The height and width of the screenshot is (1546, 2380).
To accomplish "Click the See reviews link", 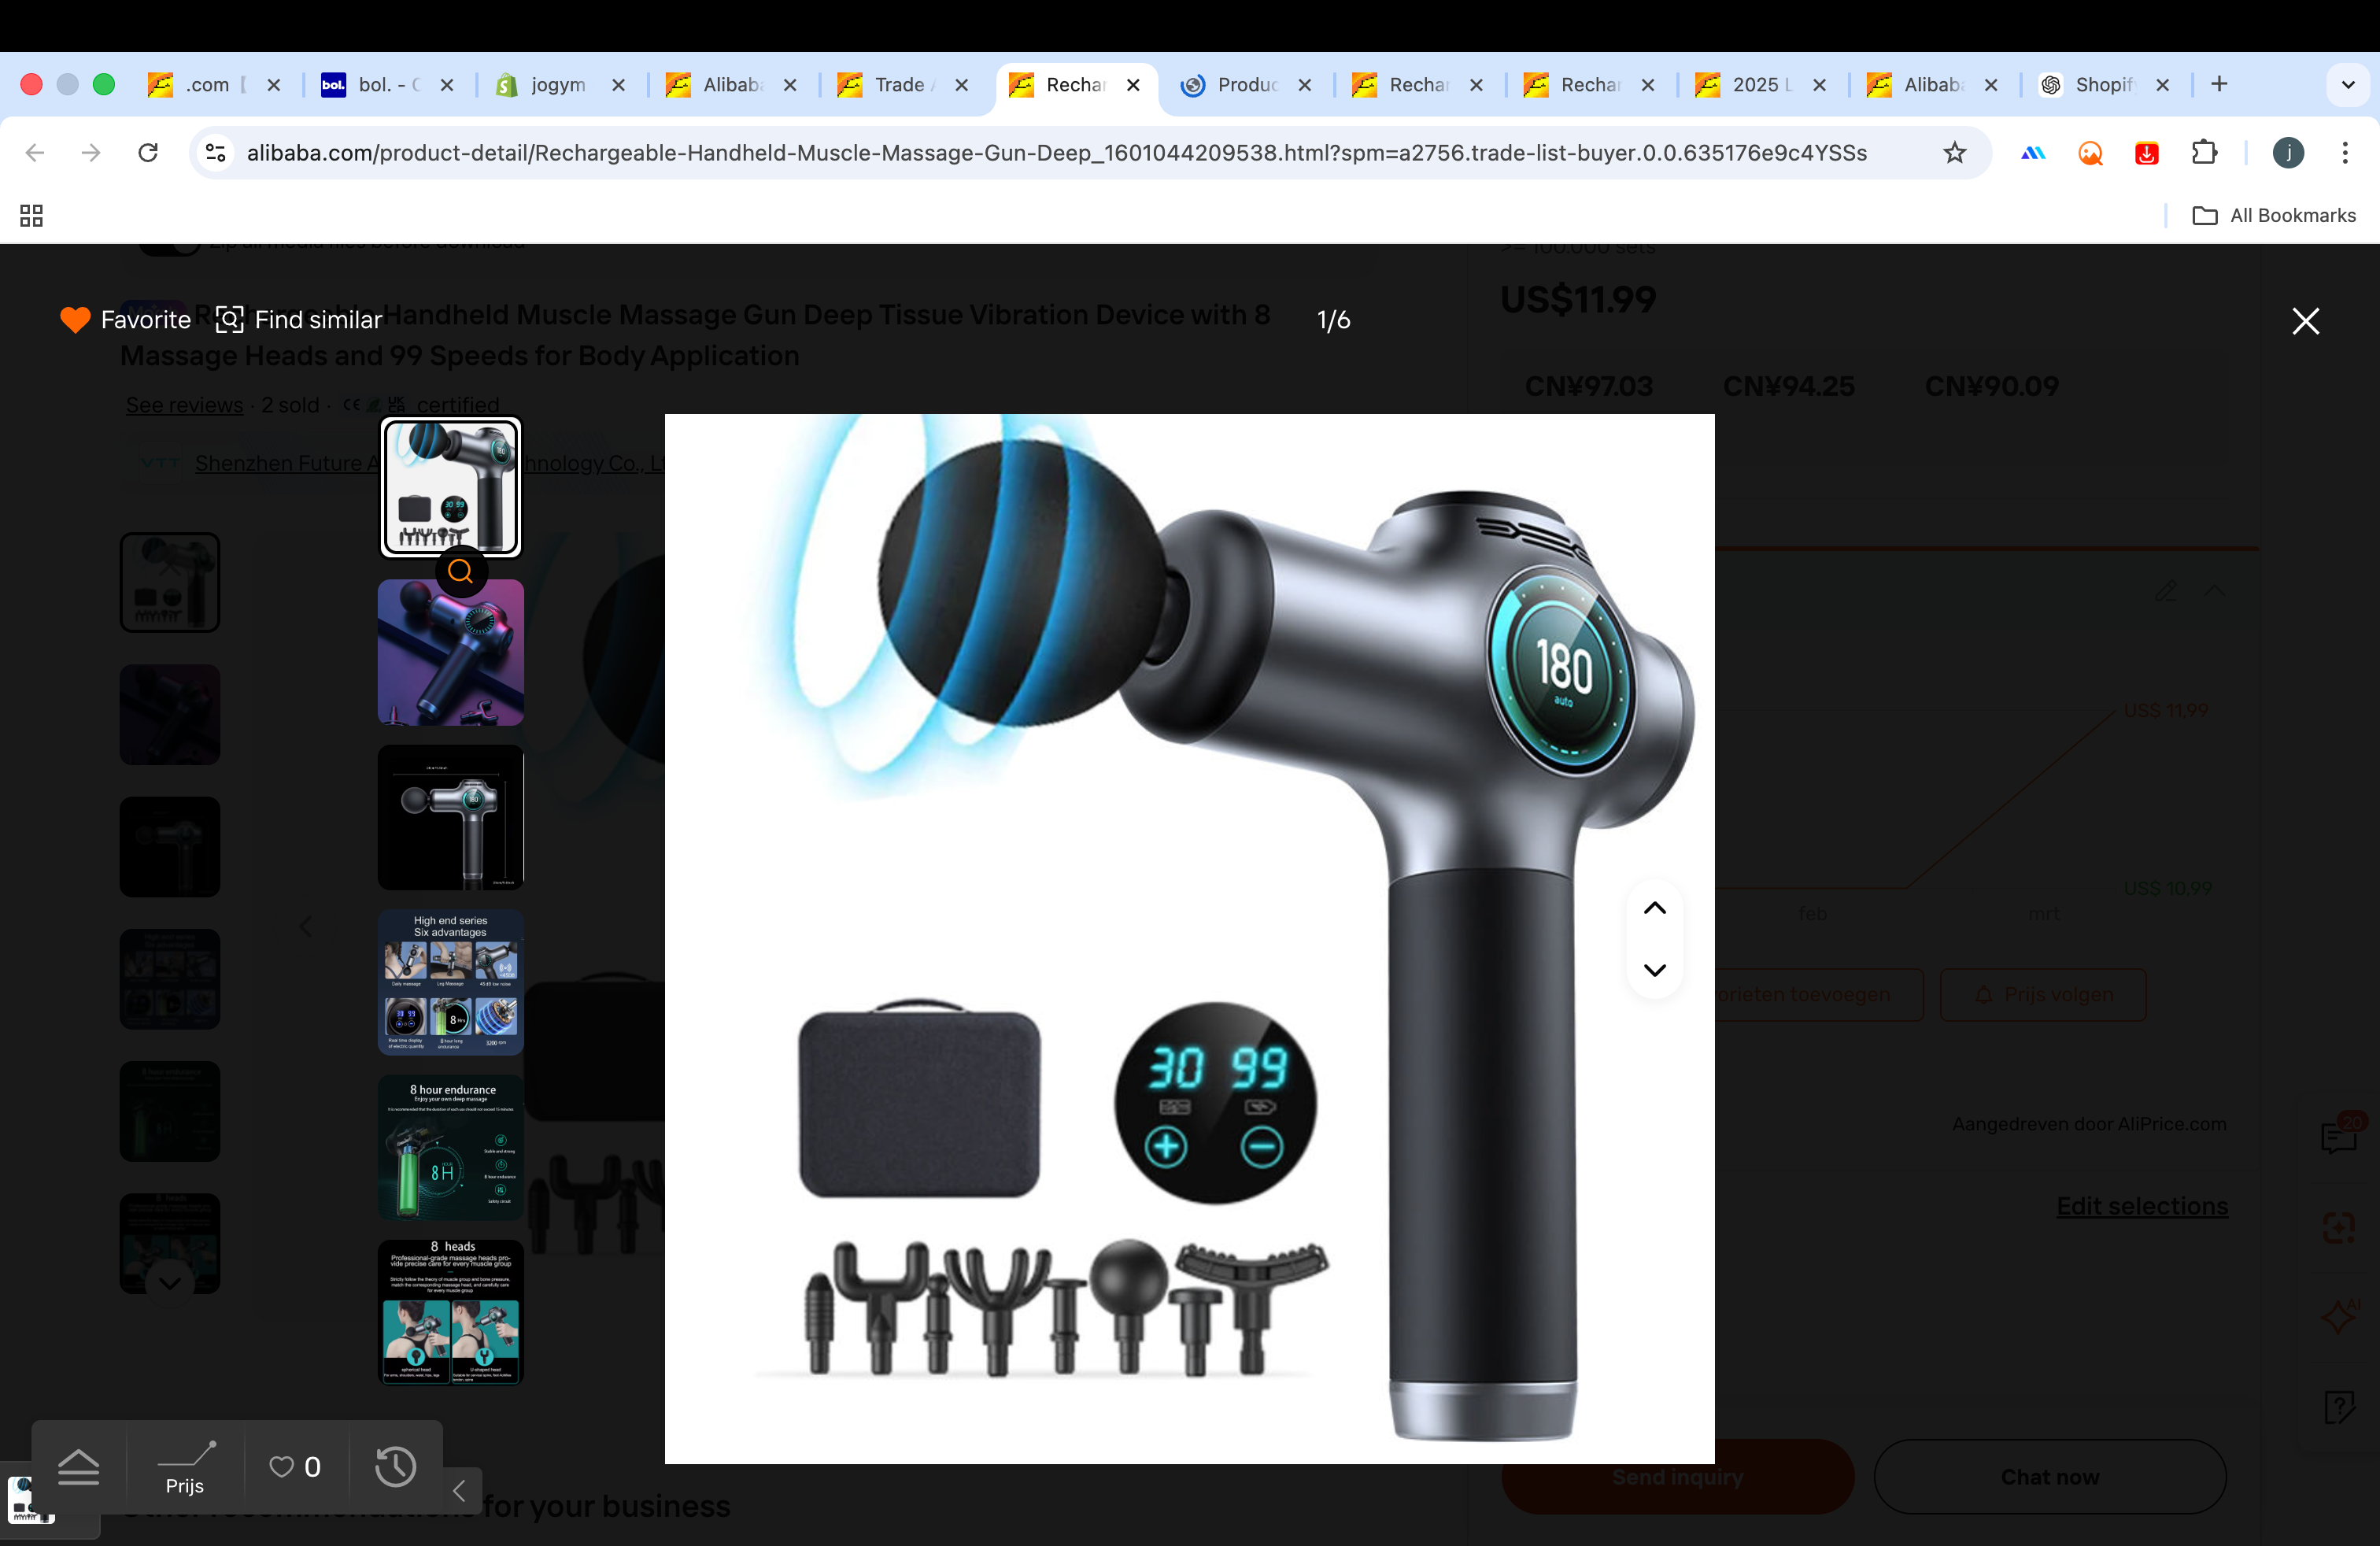I will [184, 405].
